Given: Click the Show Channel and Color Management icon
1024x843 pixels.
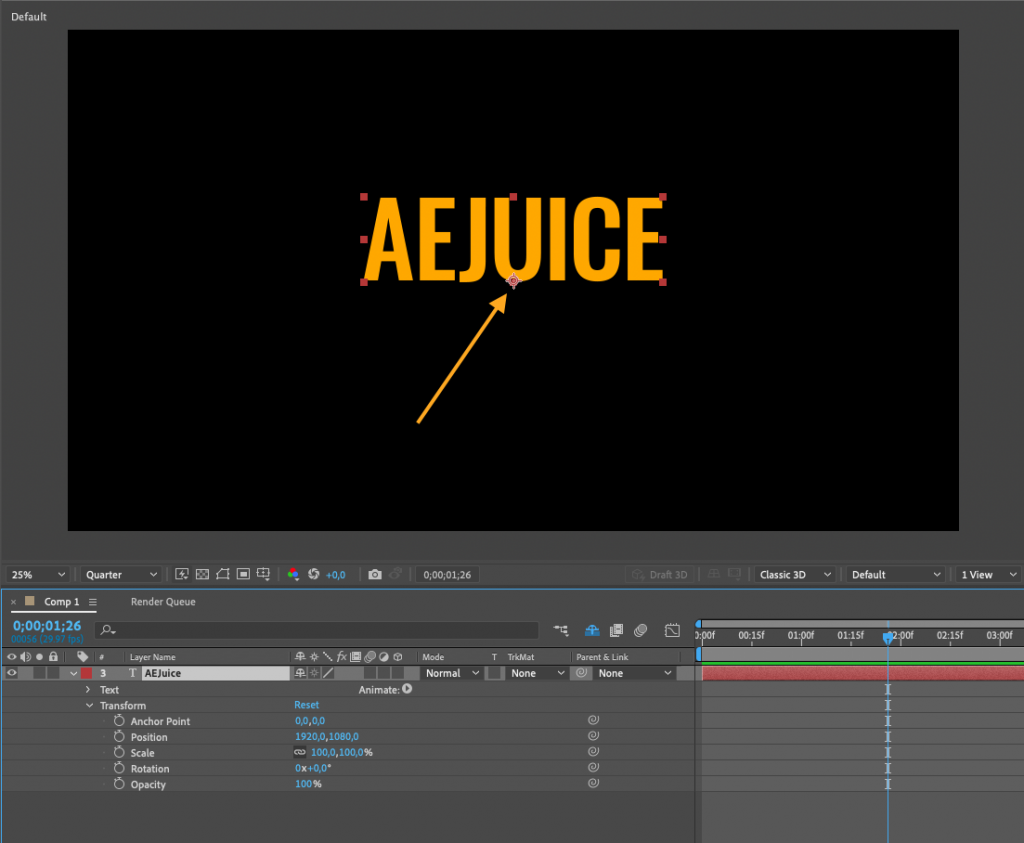Looking at the screenshot, I should (292, 574).
